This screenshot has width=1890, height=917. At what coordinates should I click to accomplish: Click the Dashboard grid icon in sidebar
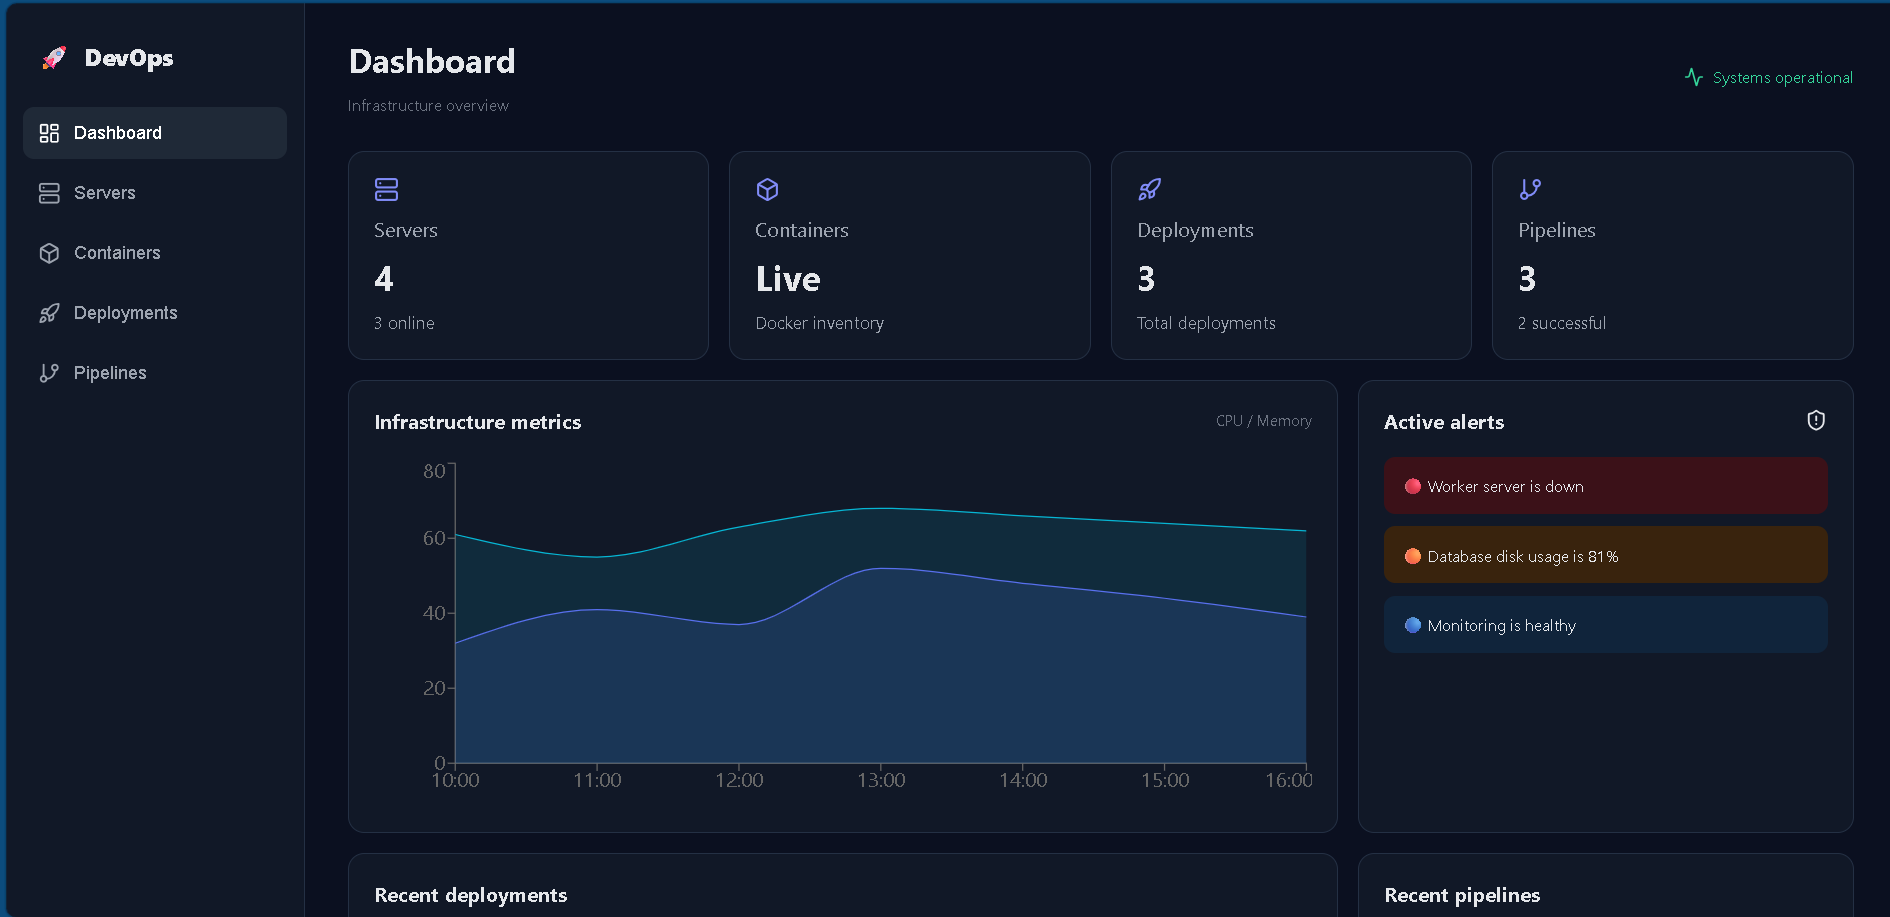point(49,133)
